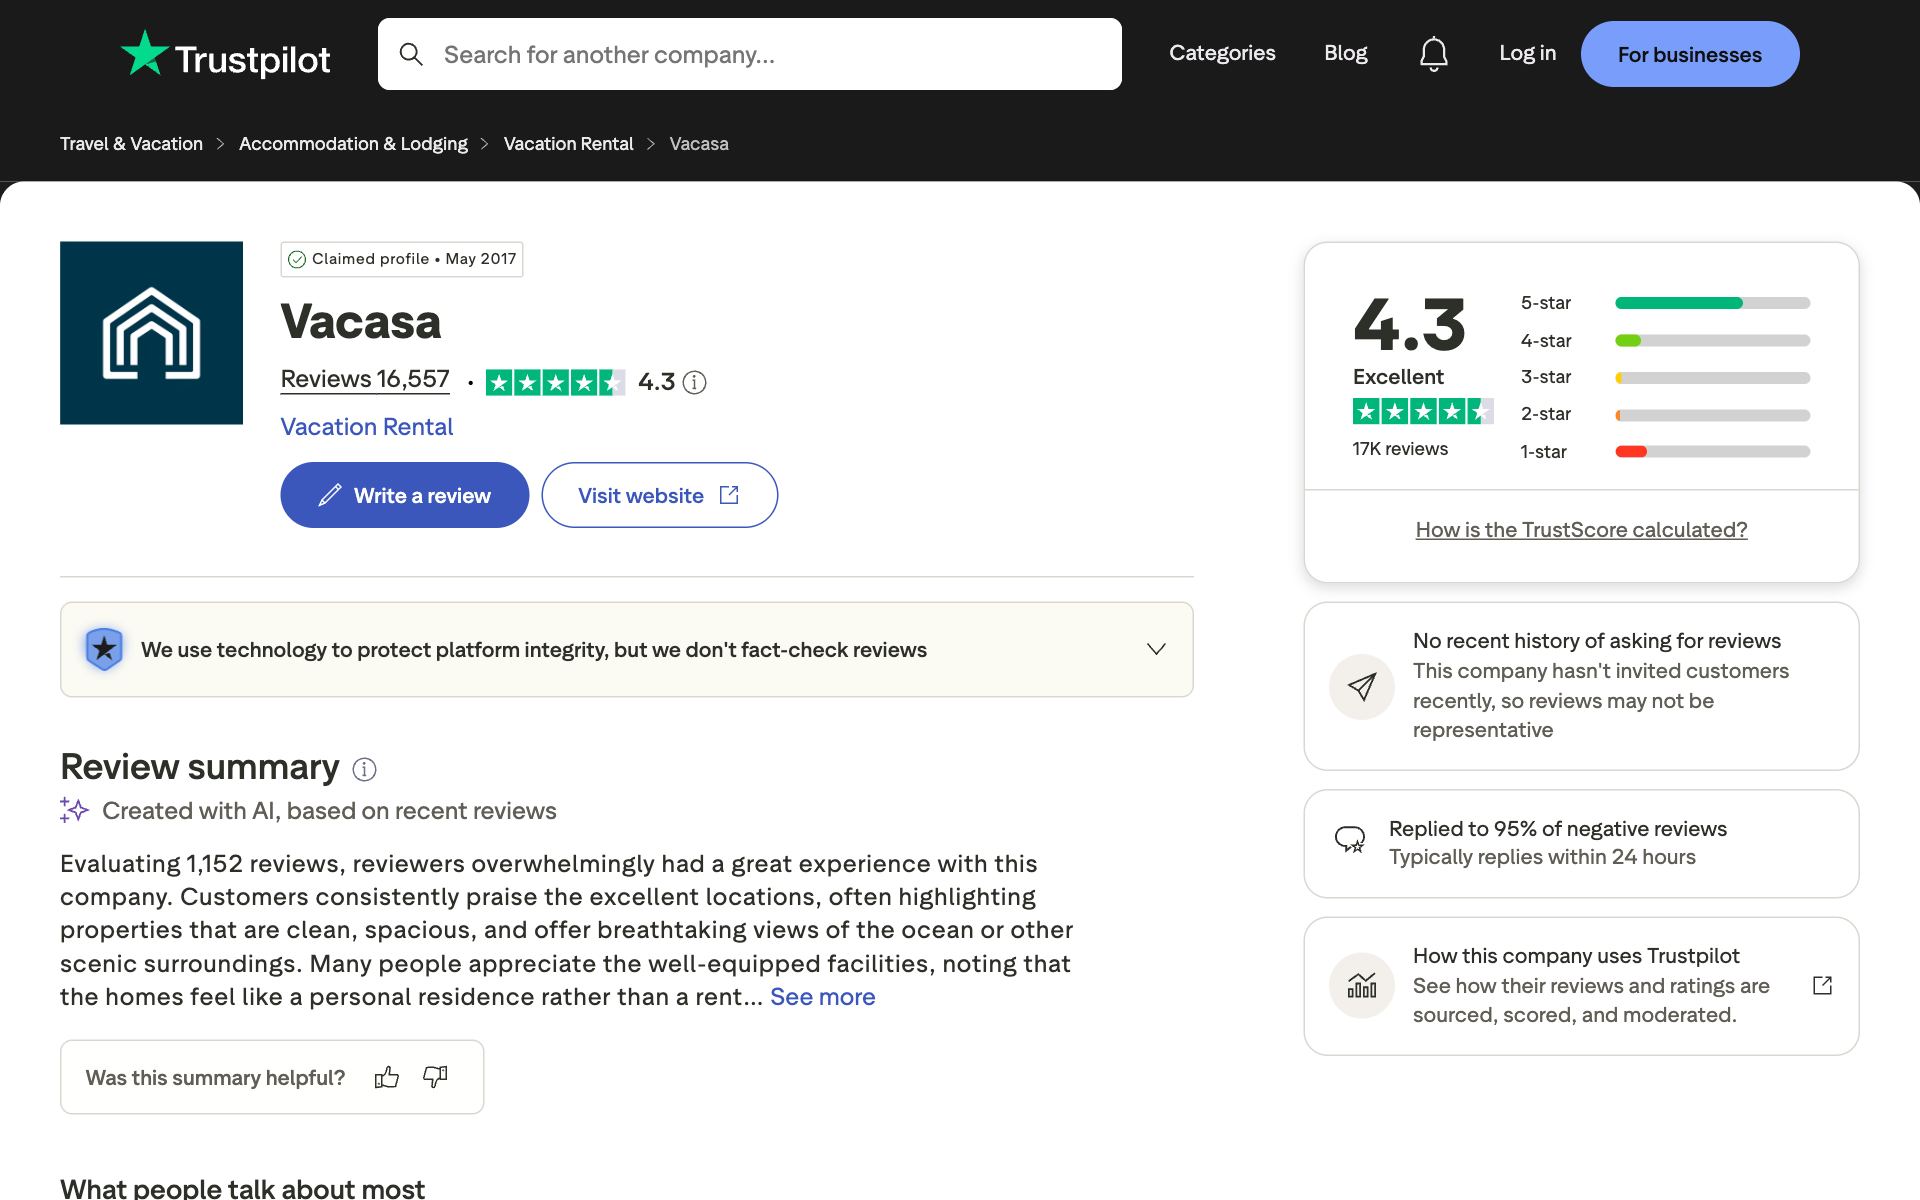Click the AI sparkle icon
This screenshot has height=1200, width=1920.
pos(74,810)
